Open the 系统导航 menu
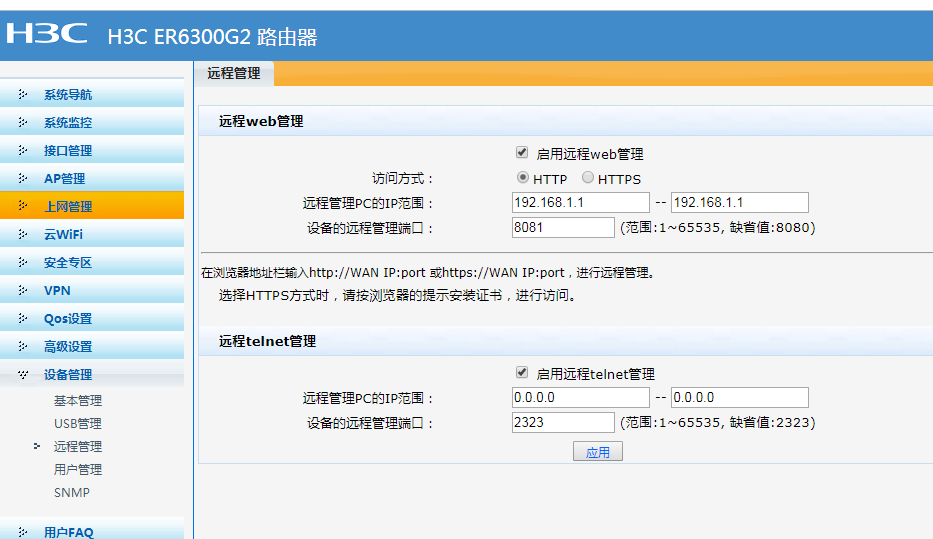Image resolution: width=933 pixels, height=539 pixels. [68, 95]
